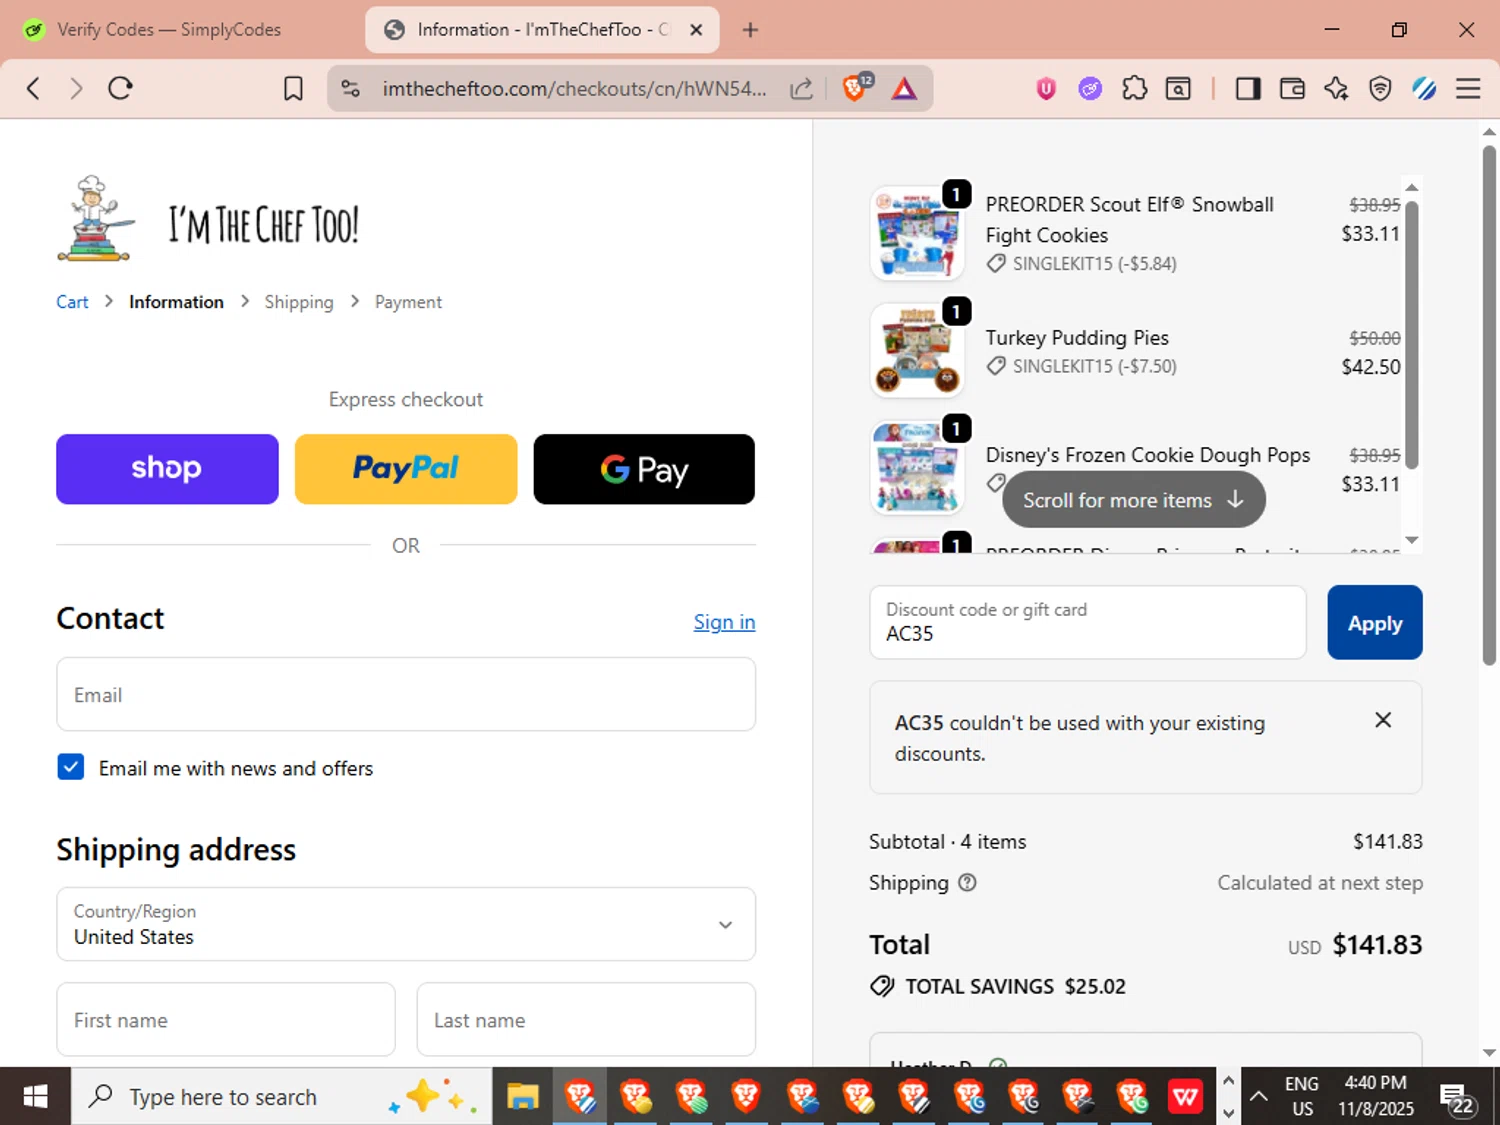Viewport: 1500px width, 1125px height.
Task: Open Turkey Pudding Pies thumbnail
Action: tap(917, 350)
